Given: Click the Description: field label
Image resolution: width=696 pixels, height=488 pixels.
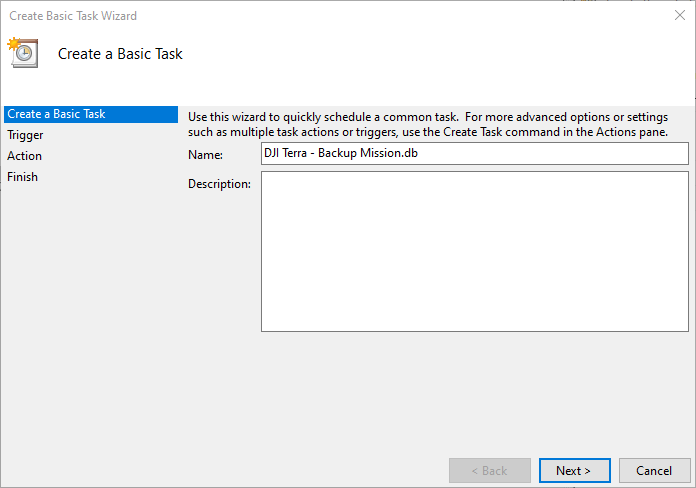Looking at the screenshot, I should pos(219,184).
